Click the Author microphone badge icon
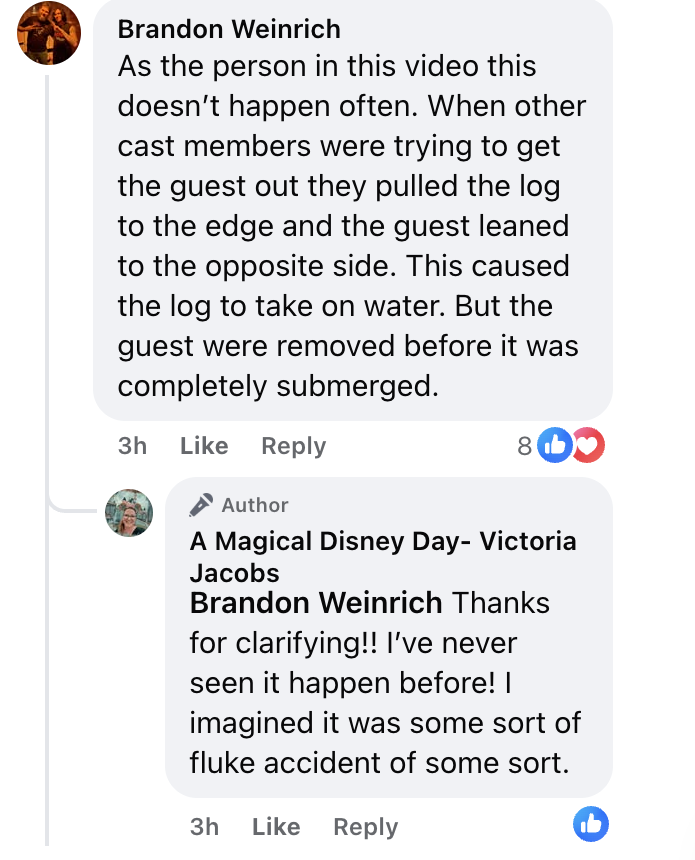This screenshot has height=860, width=695. 202,505
